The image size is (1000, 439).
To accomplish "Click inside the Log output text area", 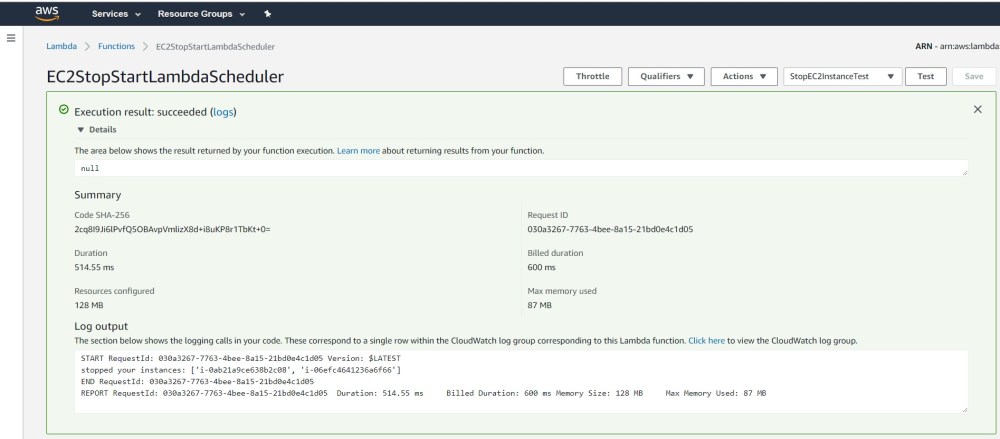I will point(521,381).
